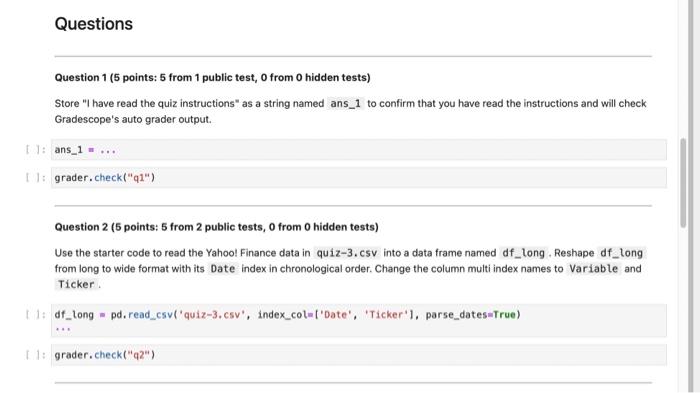The image size is (700, 393).
Task: Click the Question 2 bold header text
Action: pyautogui.click(x=217, y=227)
